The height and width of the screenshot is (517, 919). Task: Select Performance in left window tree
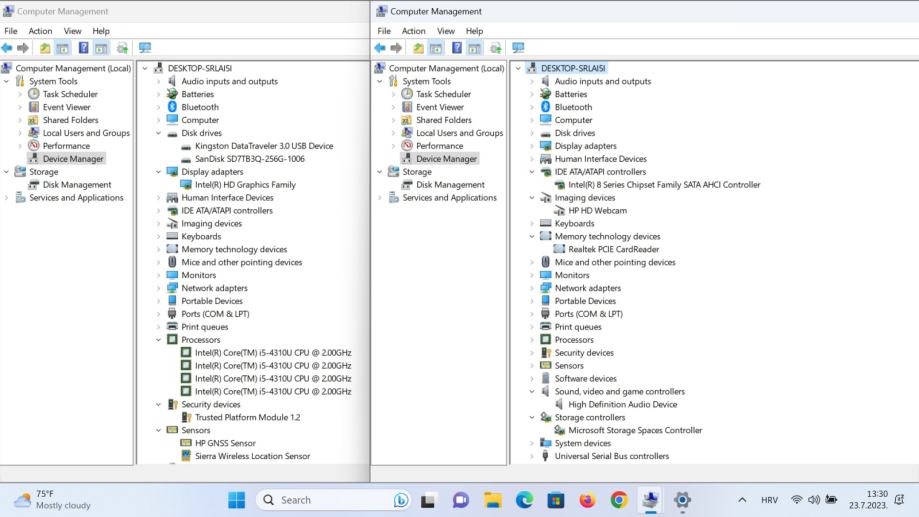66,146
